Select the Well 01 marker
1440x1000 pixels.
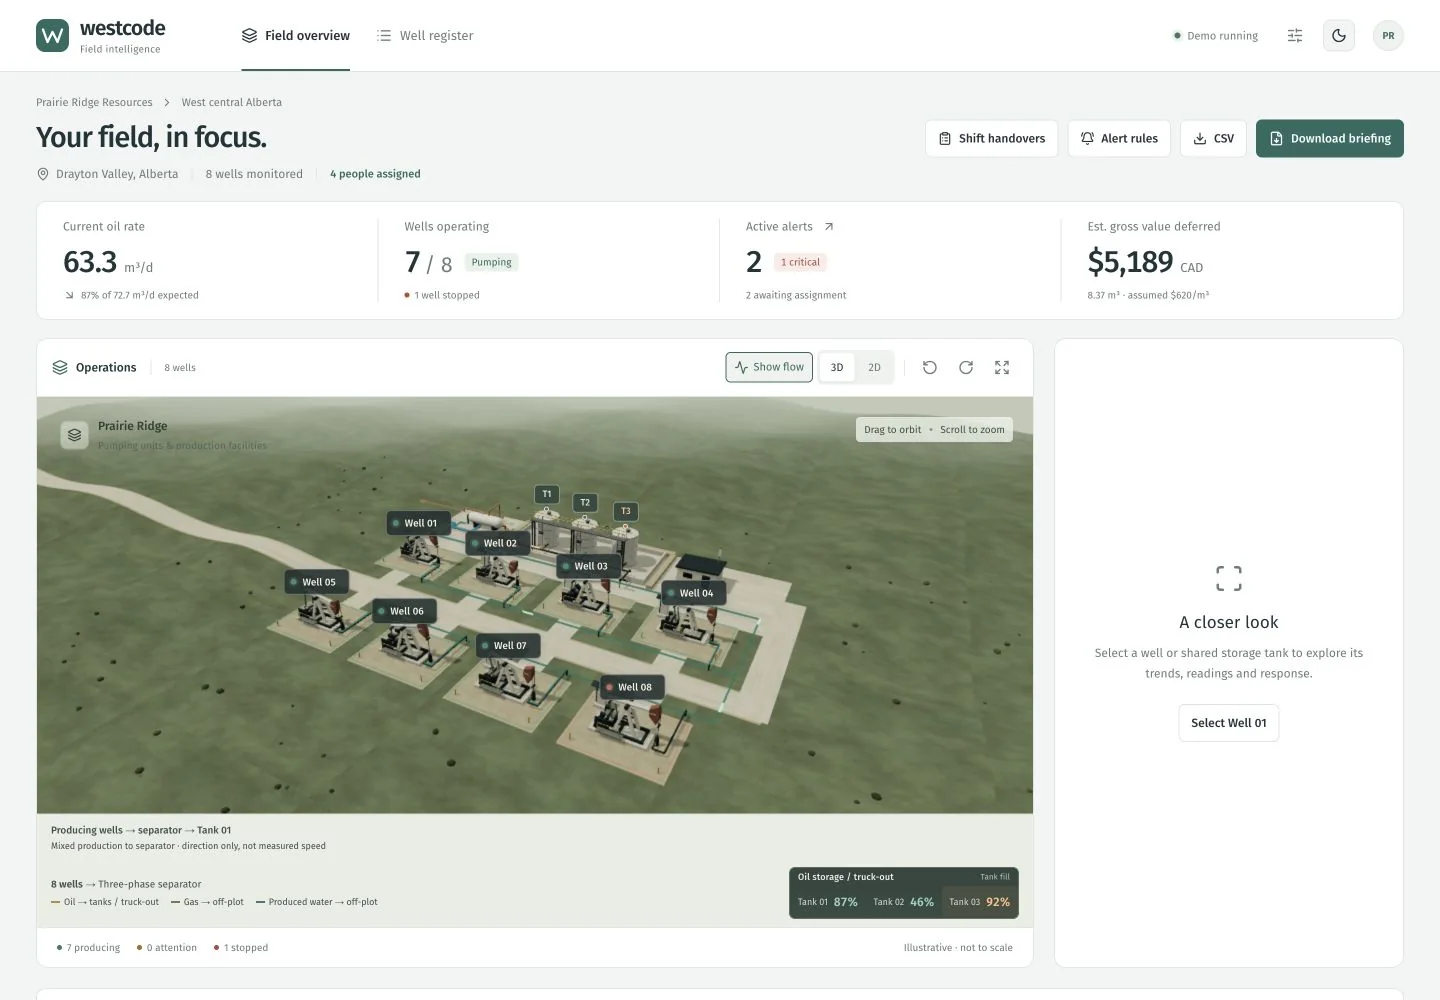tap(419, 523)
